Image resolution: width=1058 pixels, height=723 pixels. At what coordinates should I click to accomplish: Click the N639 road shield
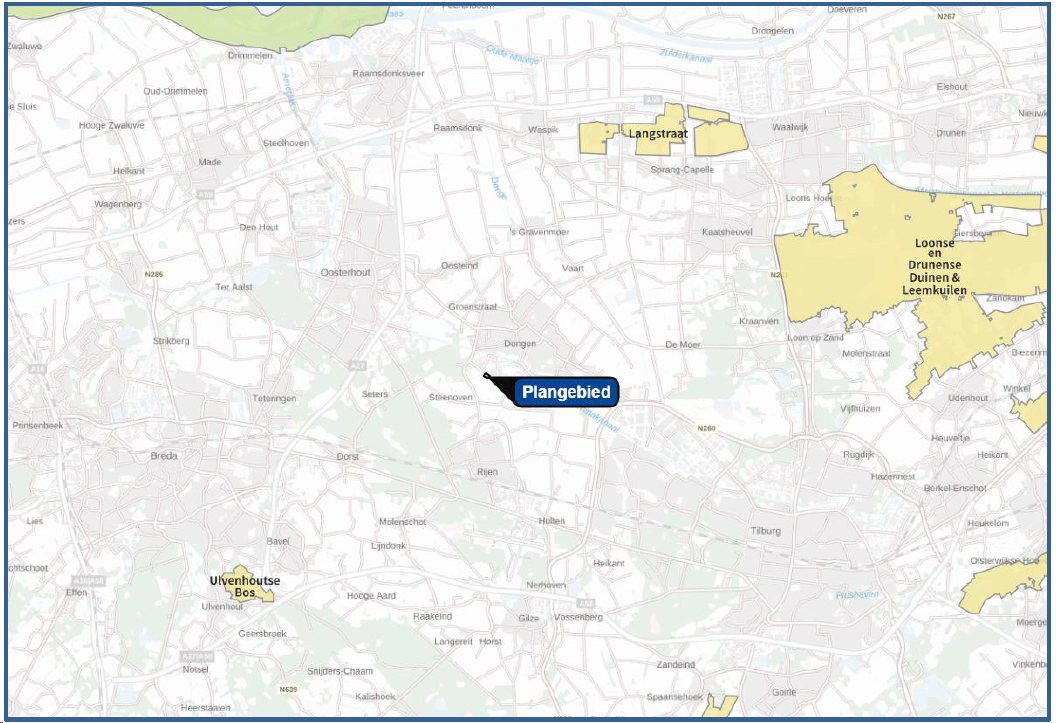click(x=288, y=689)
